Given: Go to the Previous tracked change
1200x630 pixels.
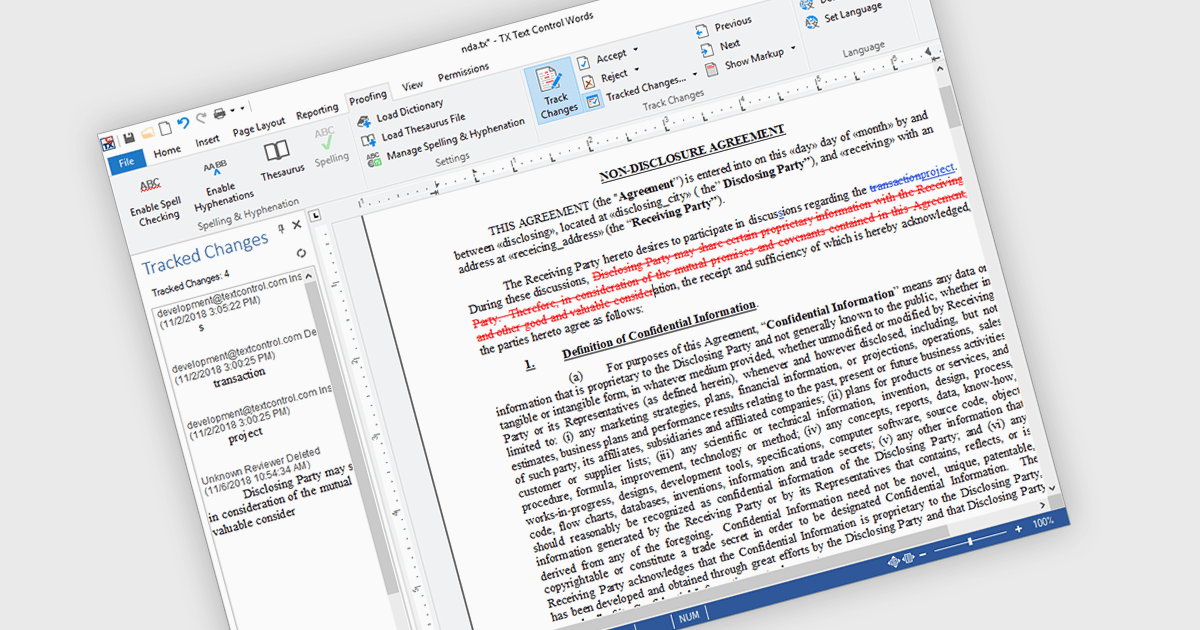Looking at the screenshot, I should (722, 25).
